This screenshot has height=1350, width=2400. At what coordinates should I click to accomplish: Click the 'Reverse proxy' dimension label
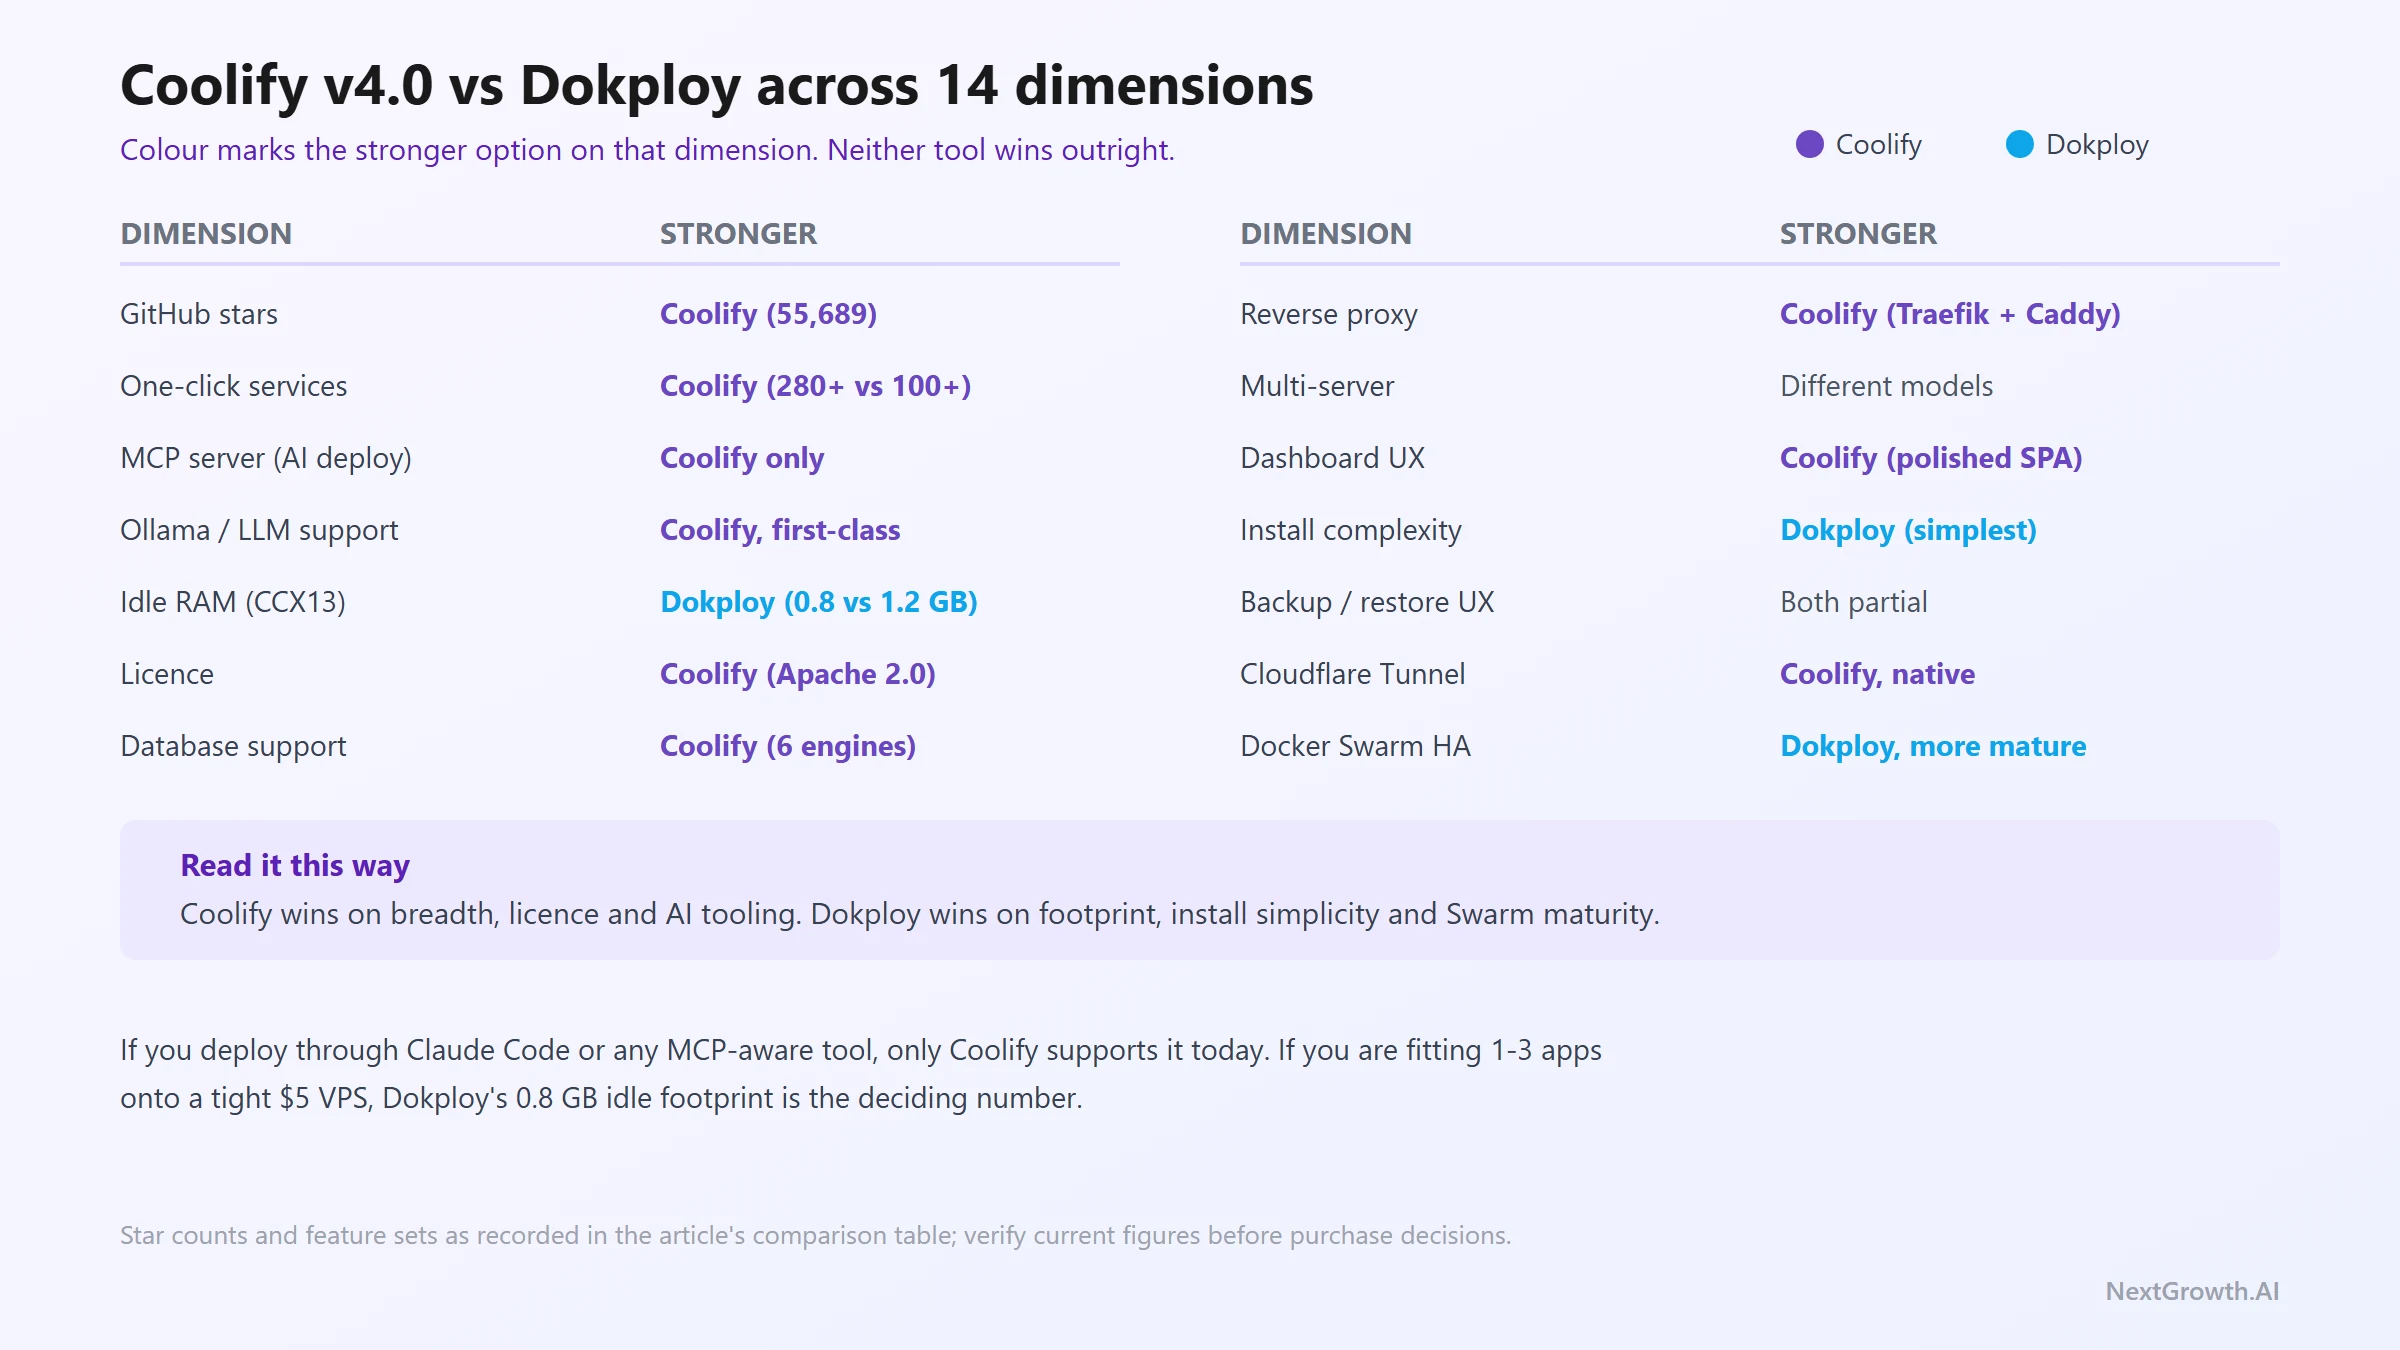(x=1329, y=314)
